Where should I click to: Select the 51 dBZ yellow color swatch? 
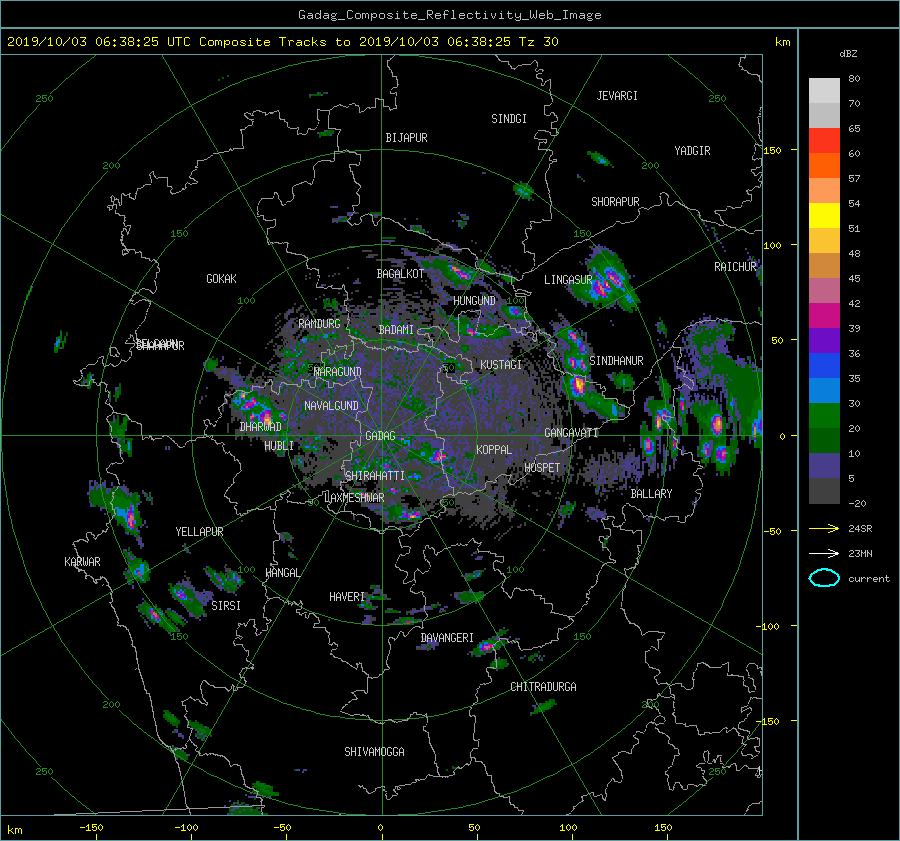tap(824, 216)
